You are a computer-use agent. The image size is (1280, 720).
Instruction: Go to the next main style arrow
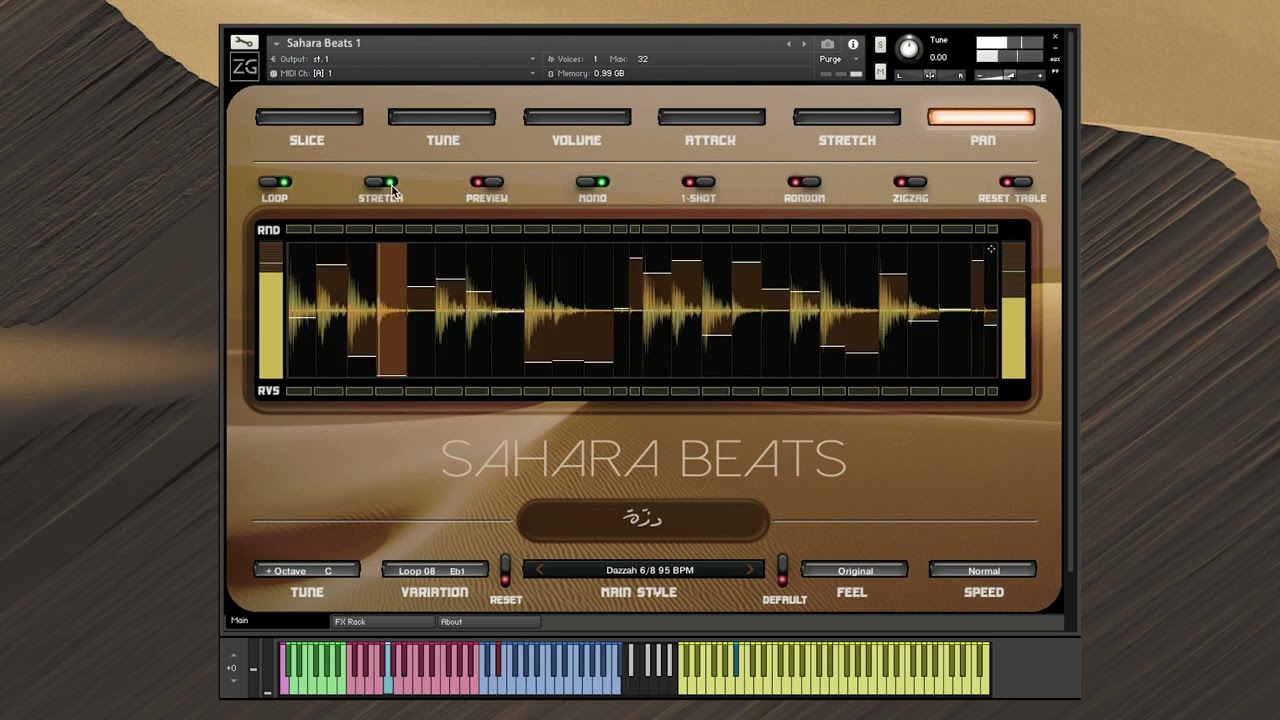pyautogui.click(x=749, y=570)
